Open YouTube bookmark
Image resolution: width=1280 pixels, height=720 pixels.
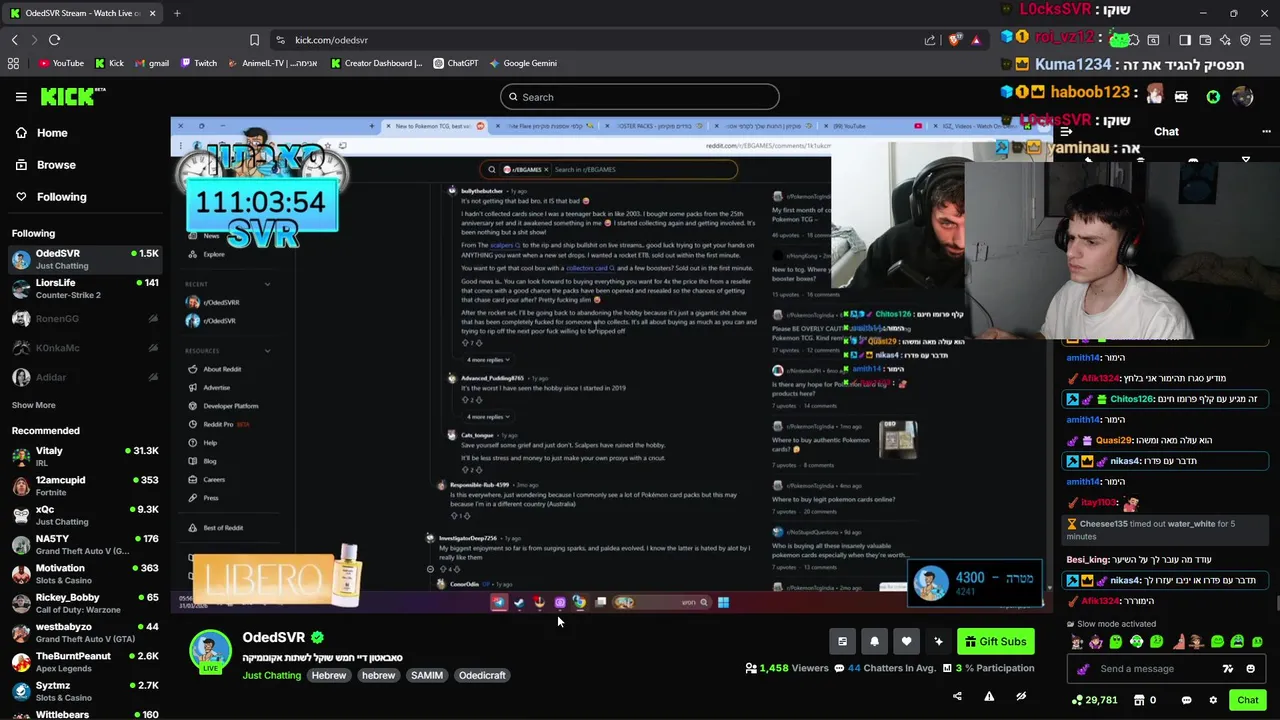(x=61, y=63)
